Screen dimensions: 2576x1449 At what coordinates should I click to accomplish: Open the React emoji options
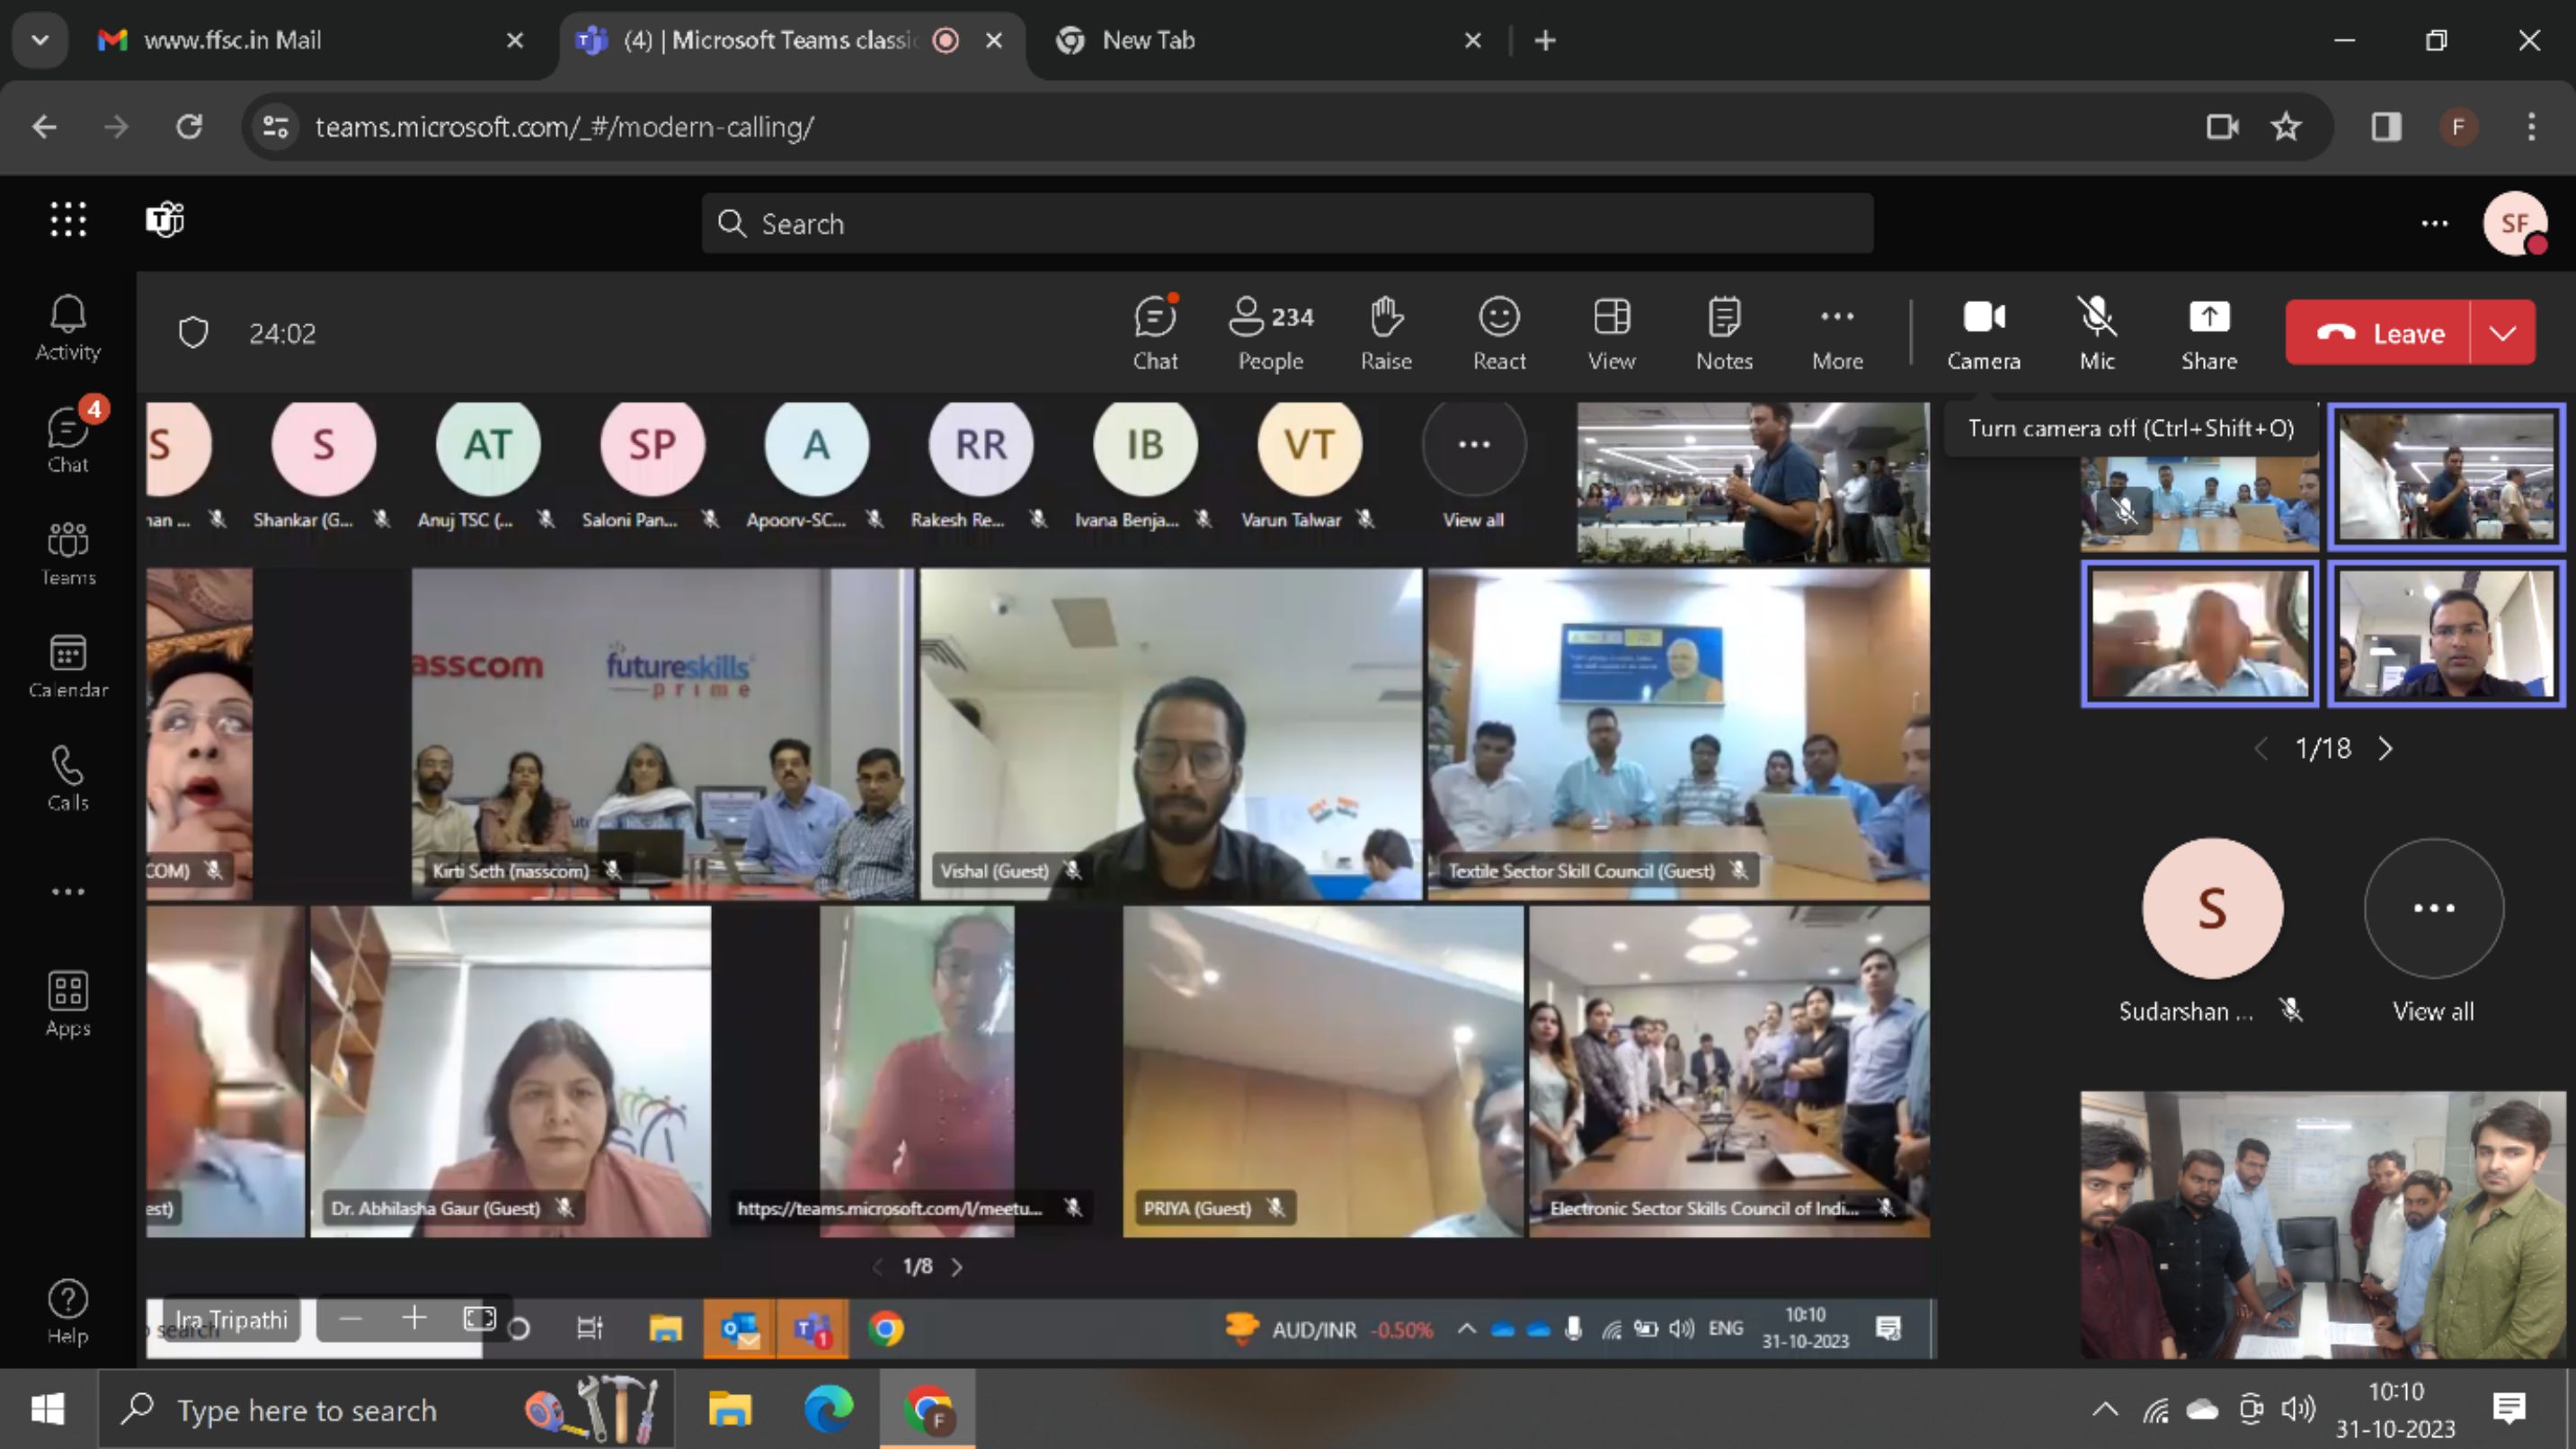[x=1498, y=334]
